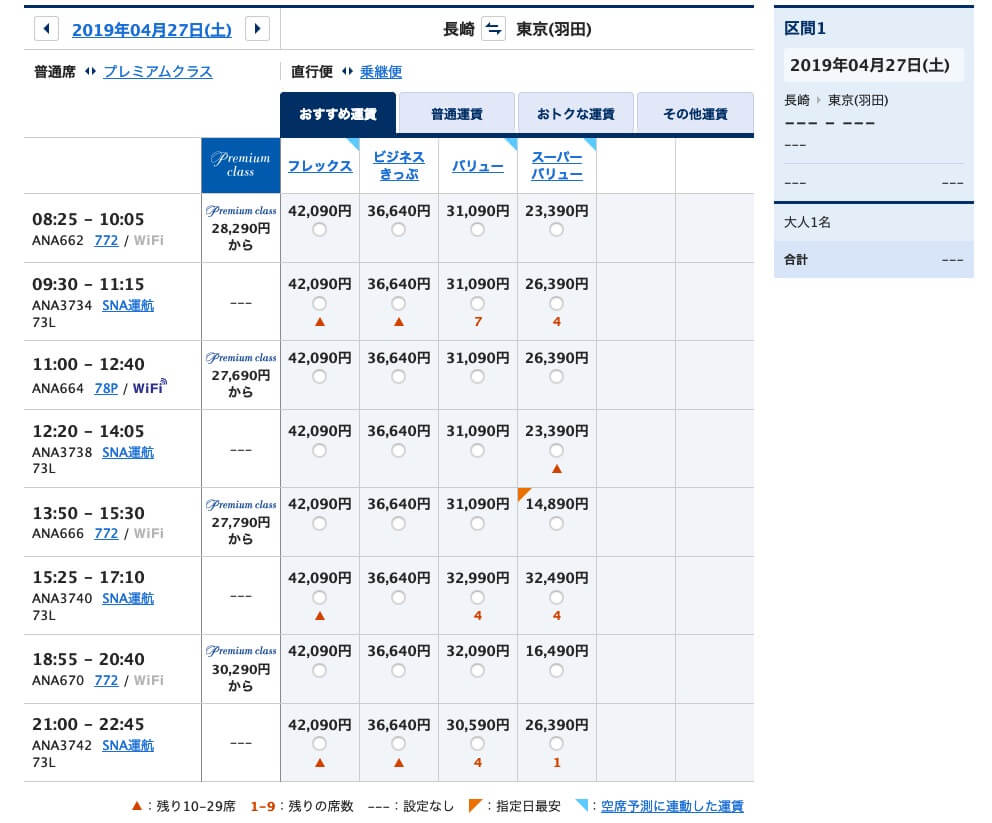This screenshot has height=823, width=992.
Task: Select ビジネスきっぷ fare for the 21:00 flight
Action: click(x=398, y=744)
